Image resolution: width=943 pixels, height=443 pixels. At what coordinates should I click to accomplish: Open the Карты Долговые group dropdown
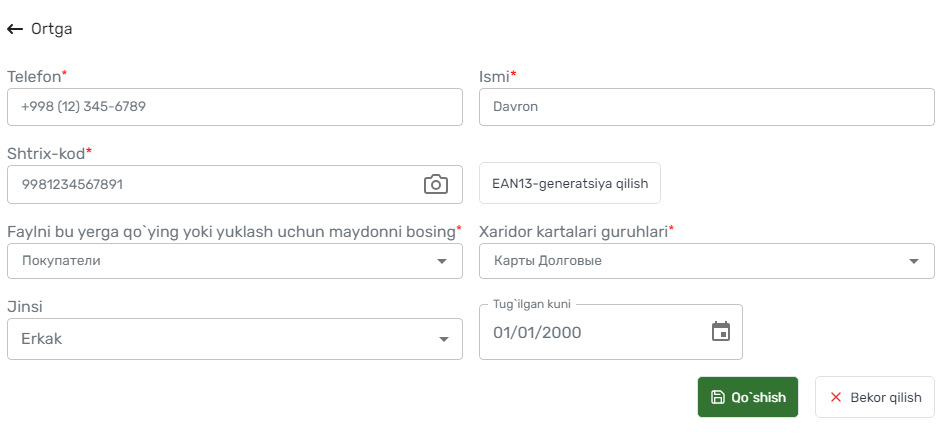[707, 261]
